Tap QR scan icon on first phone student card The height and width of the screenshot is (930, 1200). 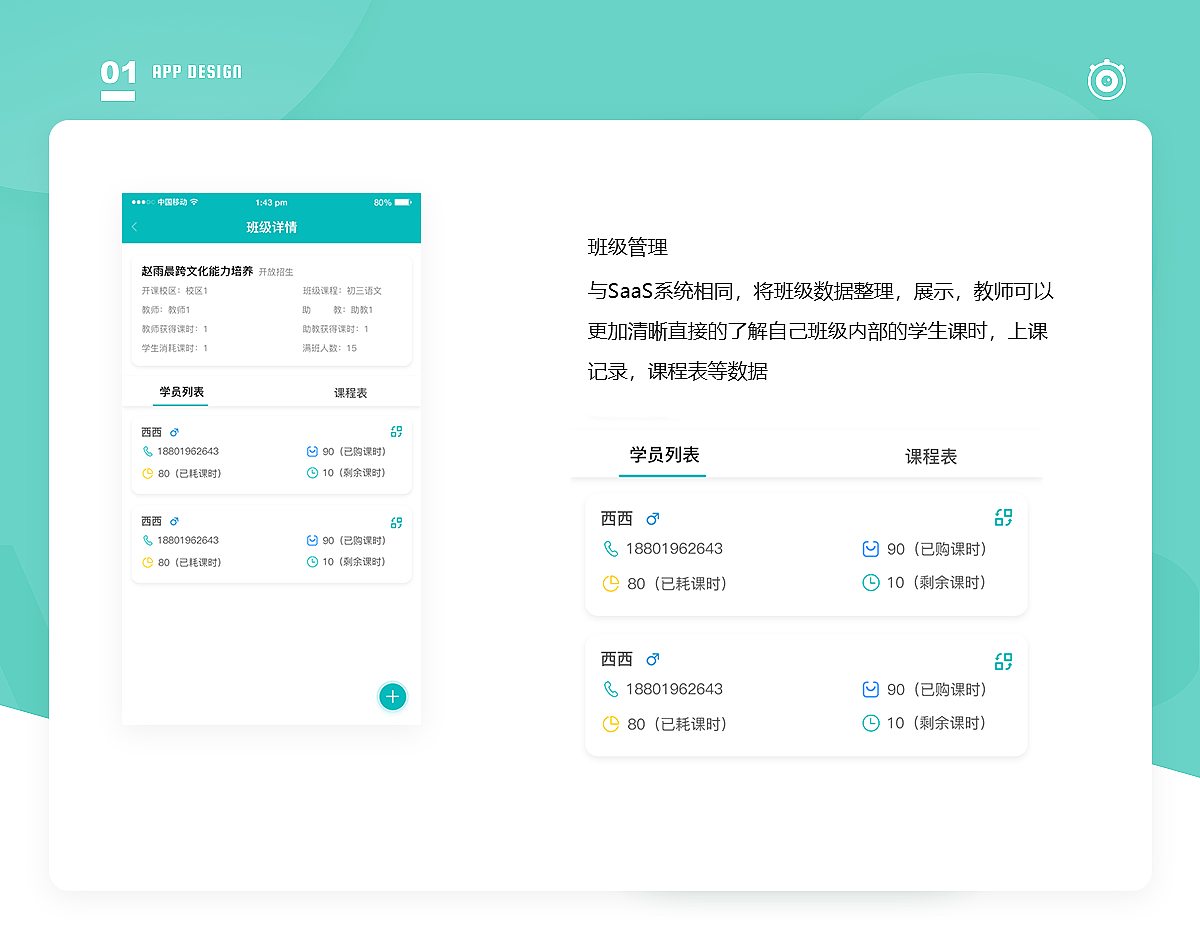pos(396,432)
